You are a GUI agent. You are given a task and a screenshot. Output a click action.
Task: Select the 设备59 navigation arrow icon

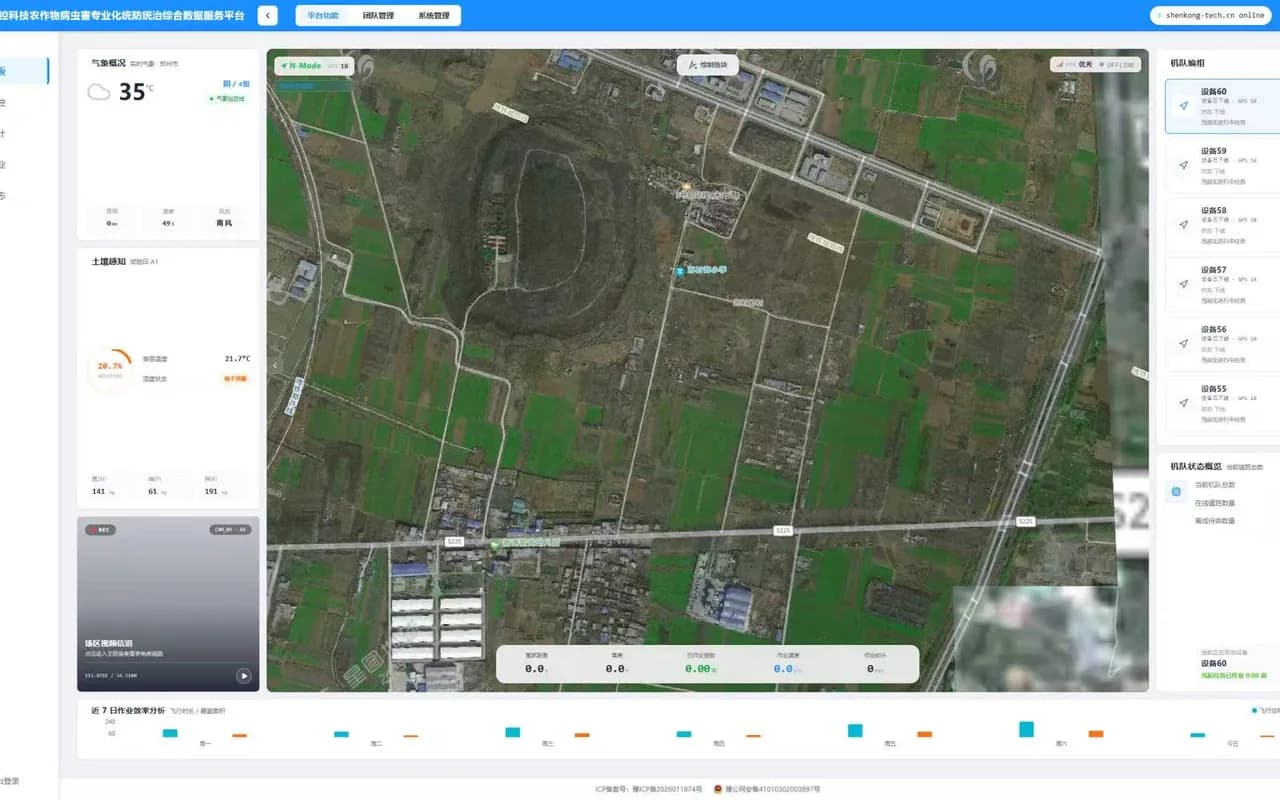(x=1184, y=165)
